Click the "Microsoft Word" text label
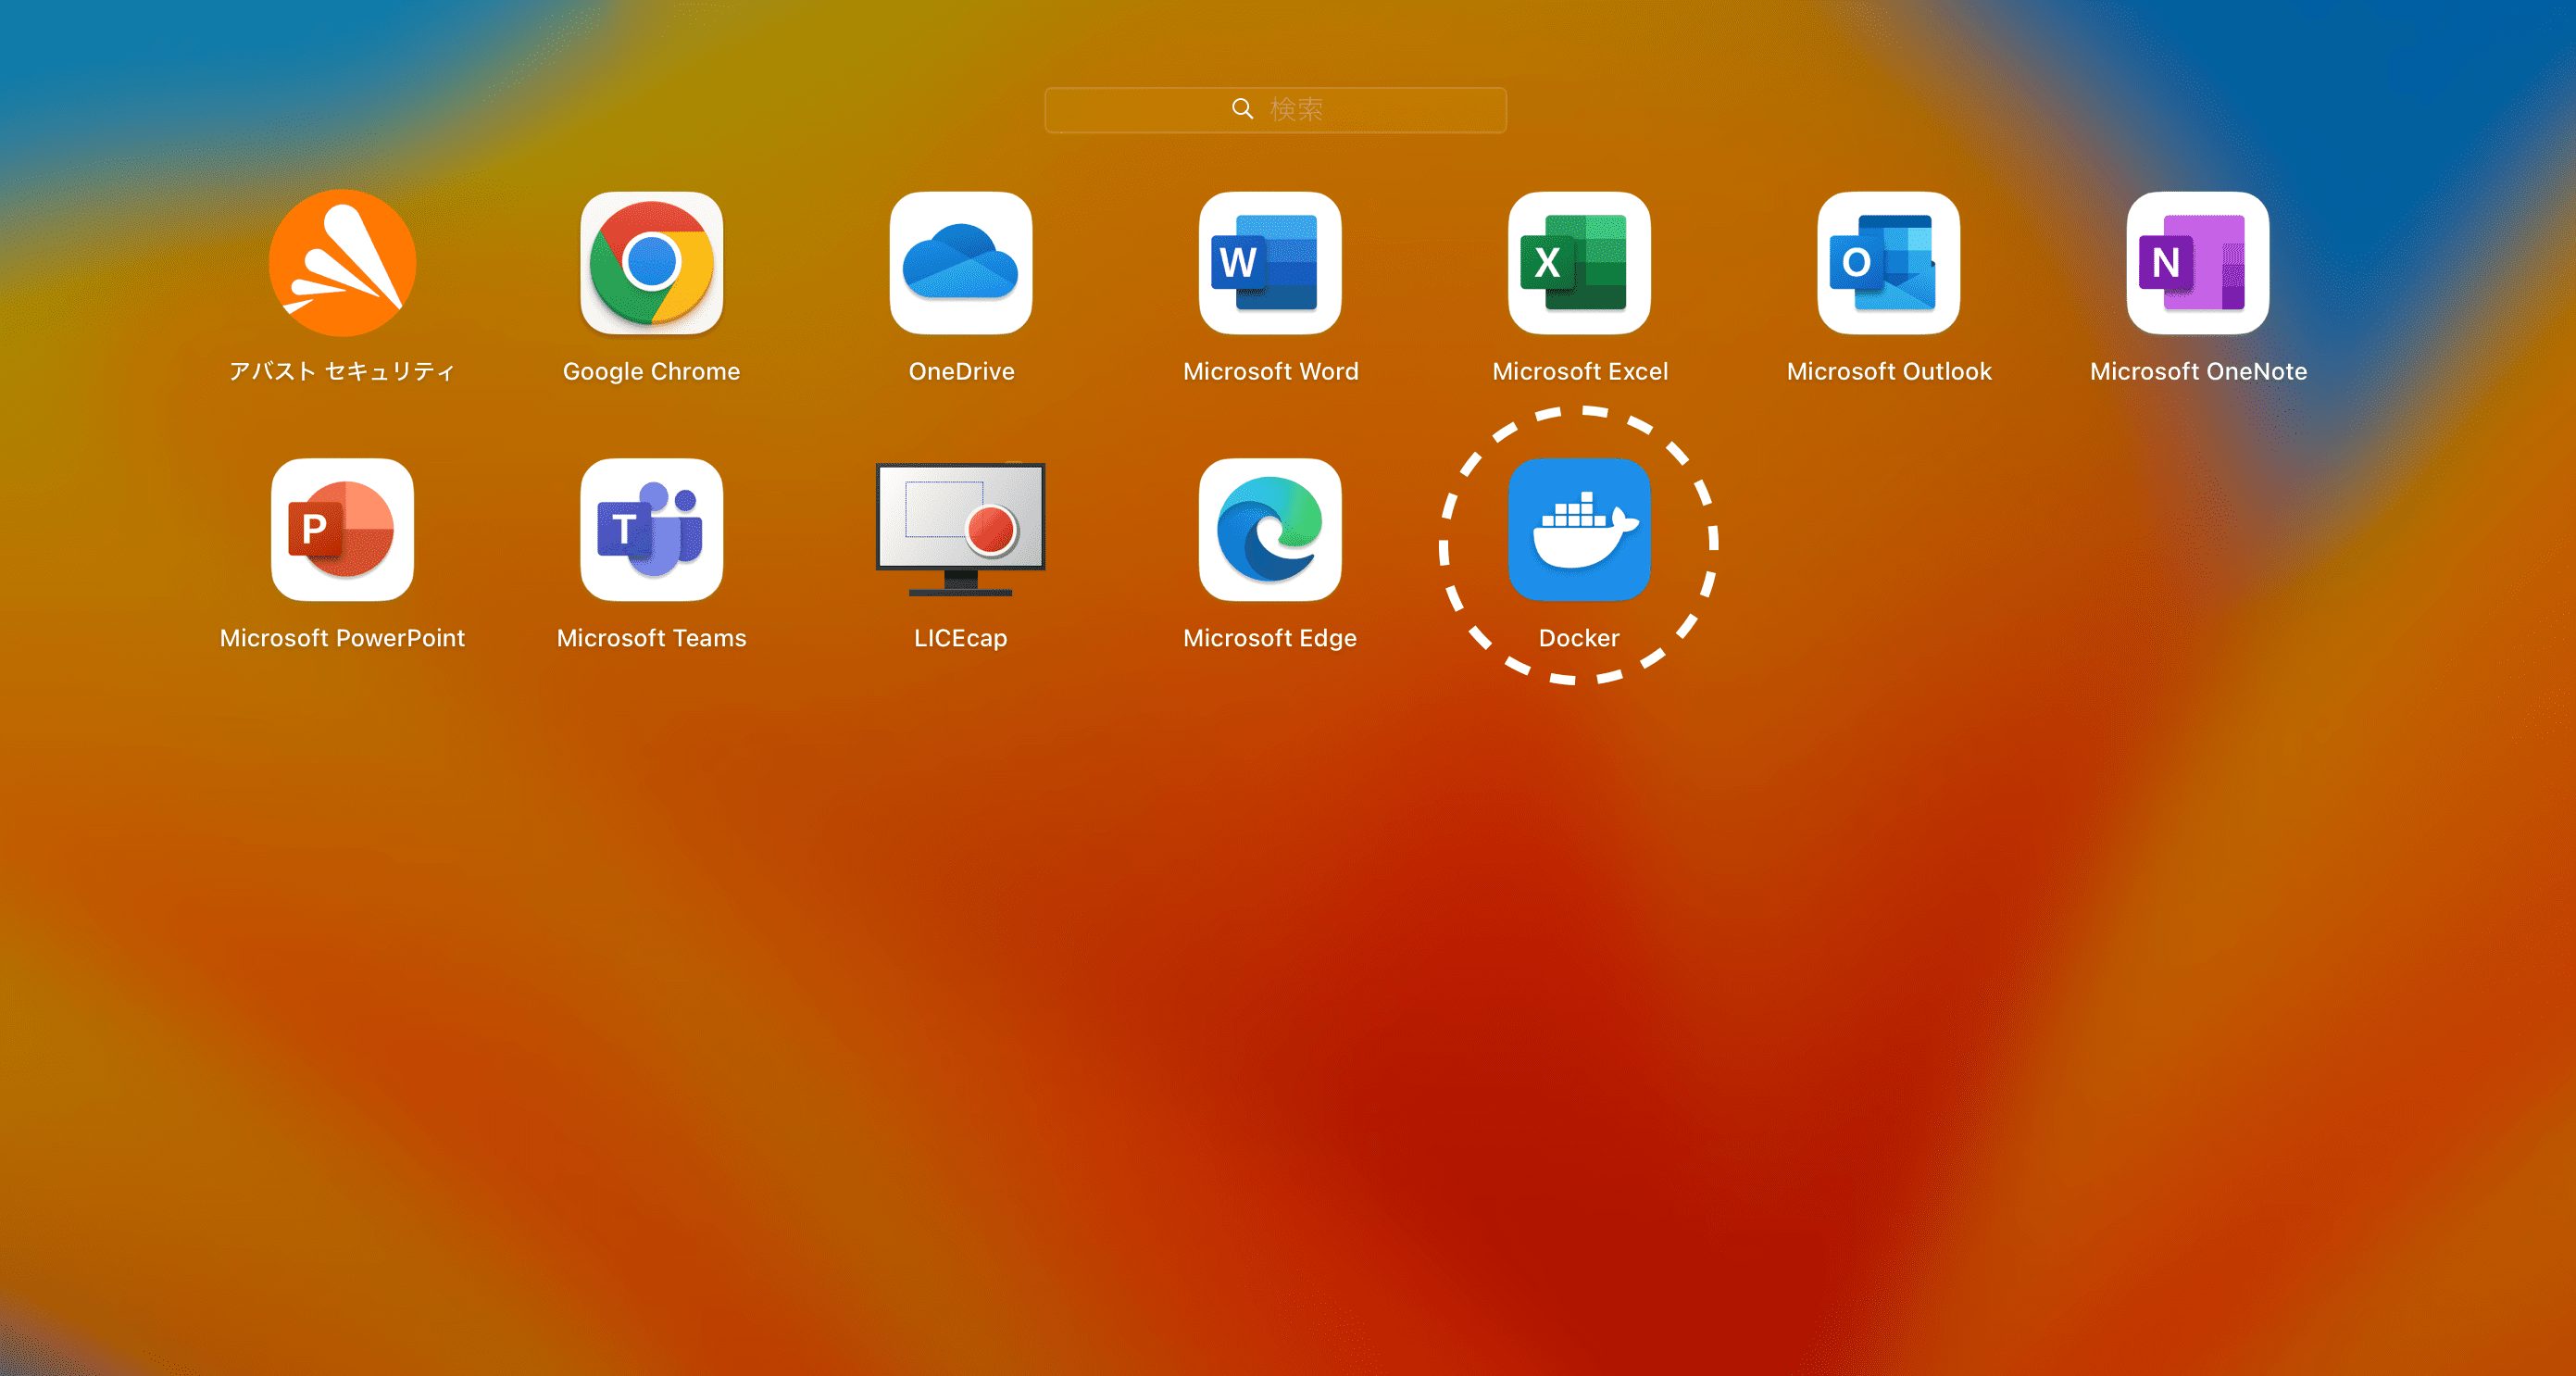The width and height of the screenshot is (2576, 1376). pos(1270,372)
